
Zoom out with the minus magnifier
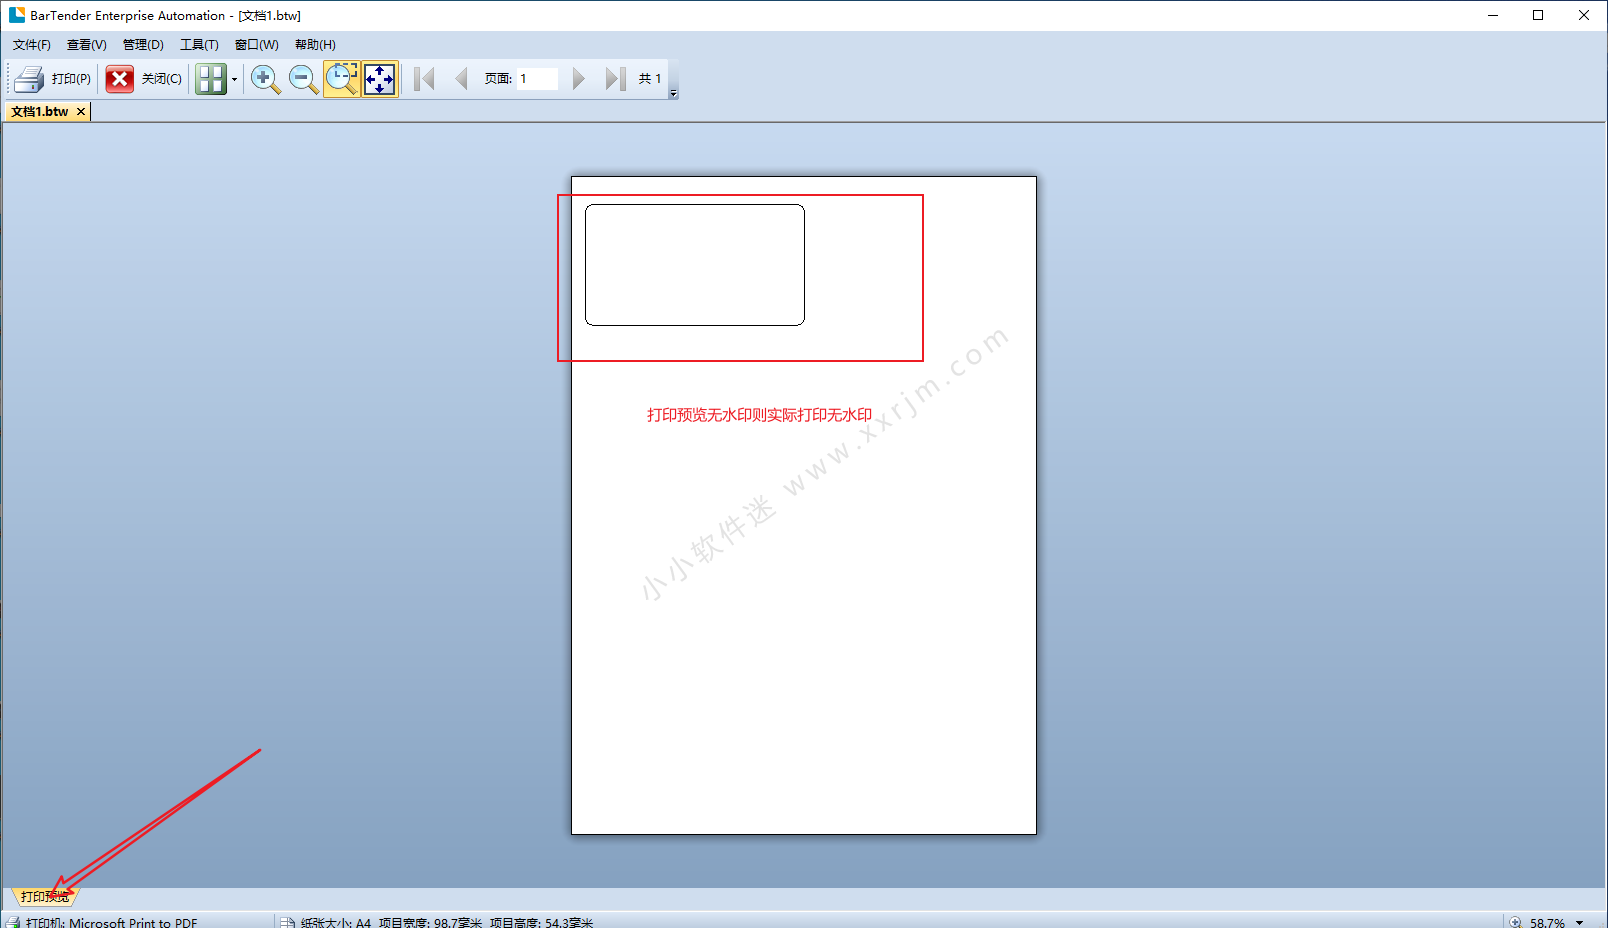pos(303,79)
